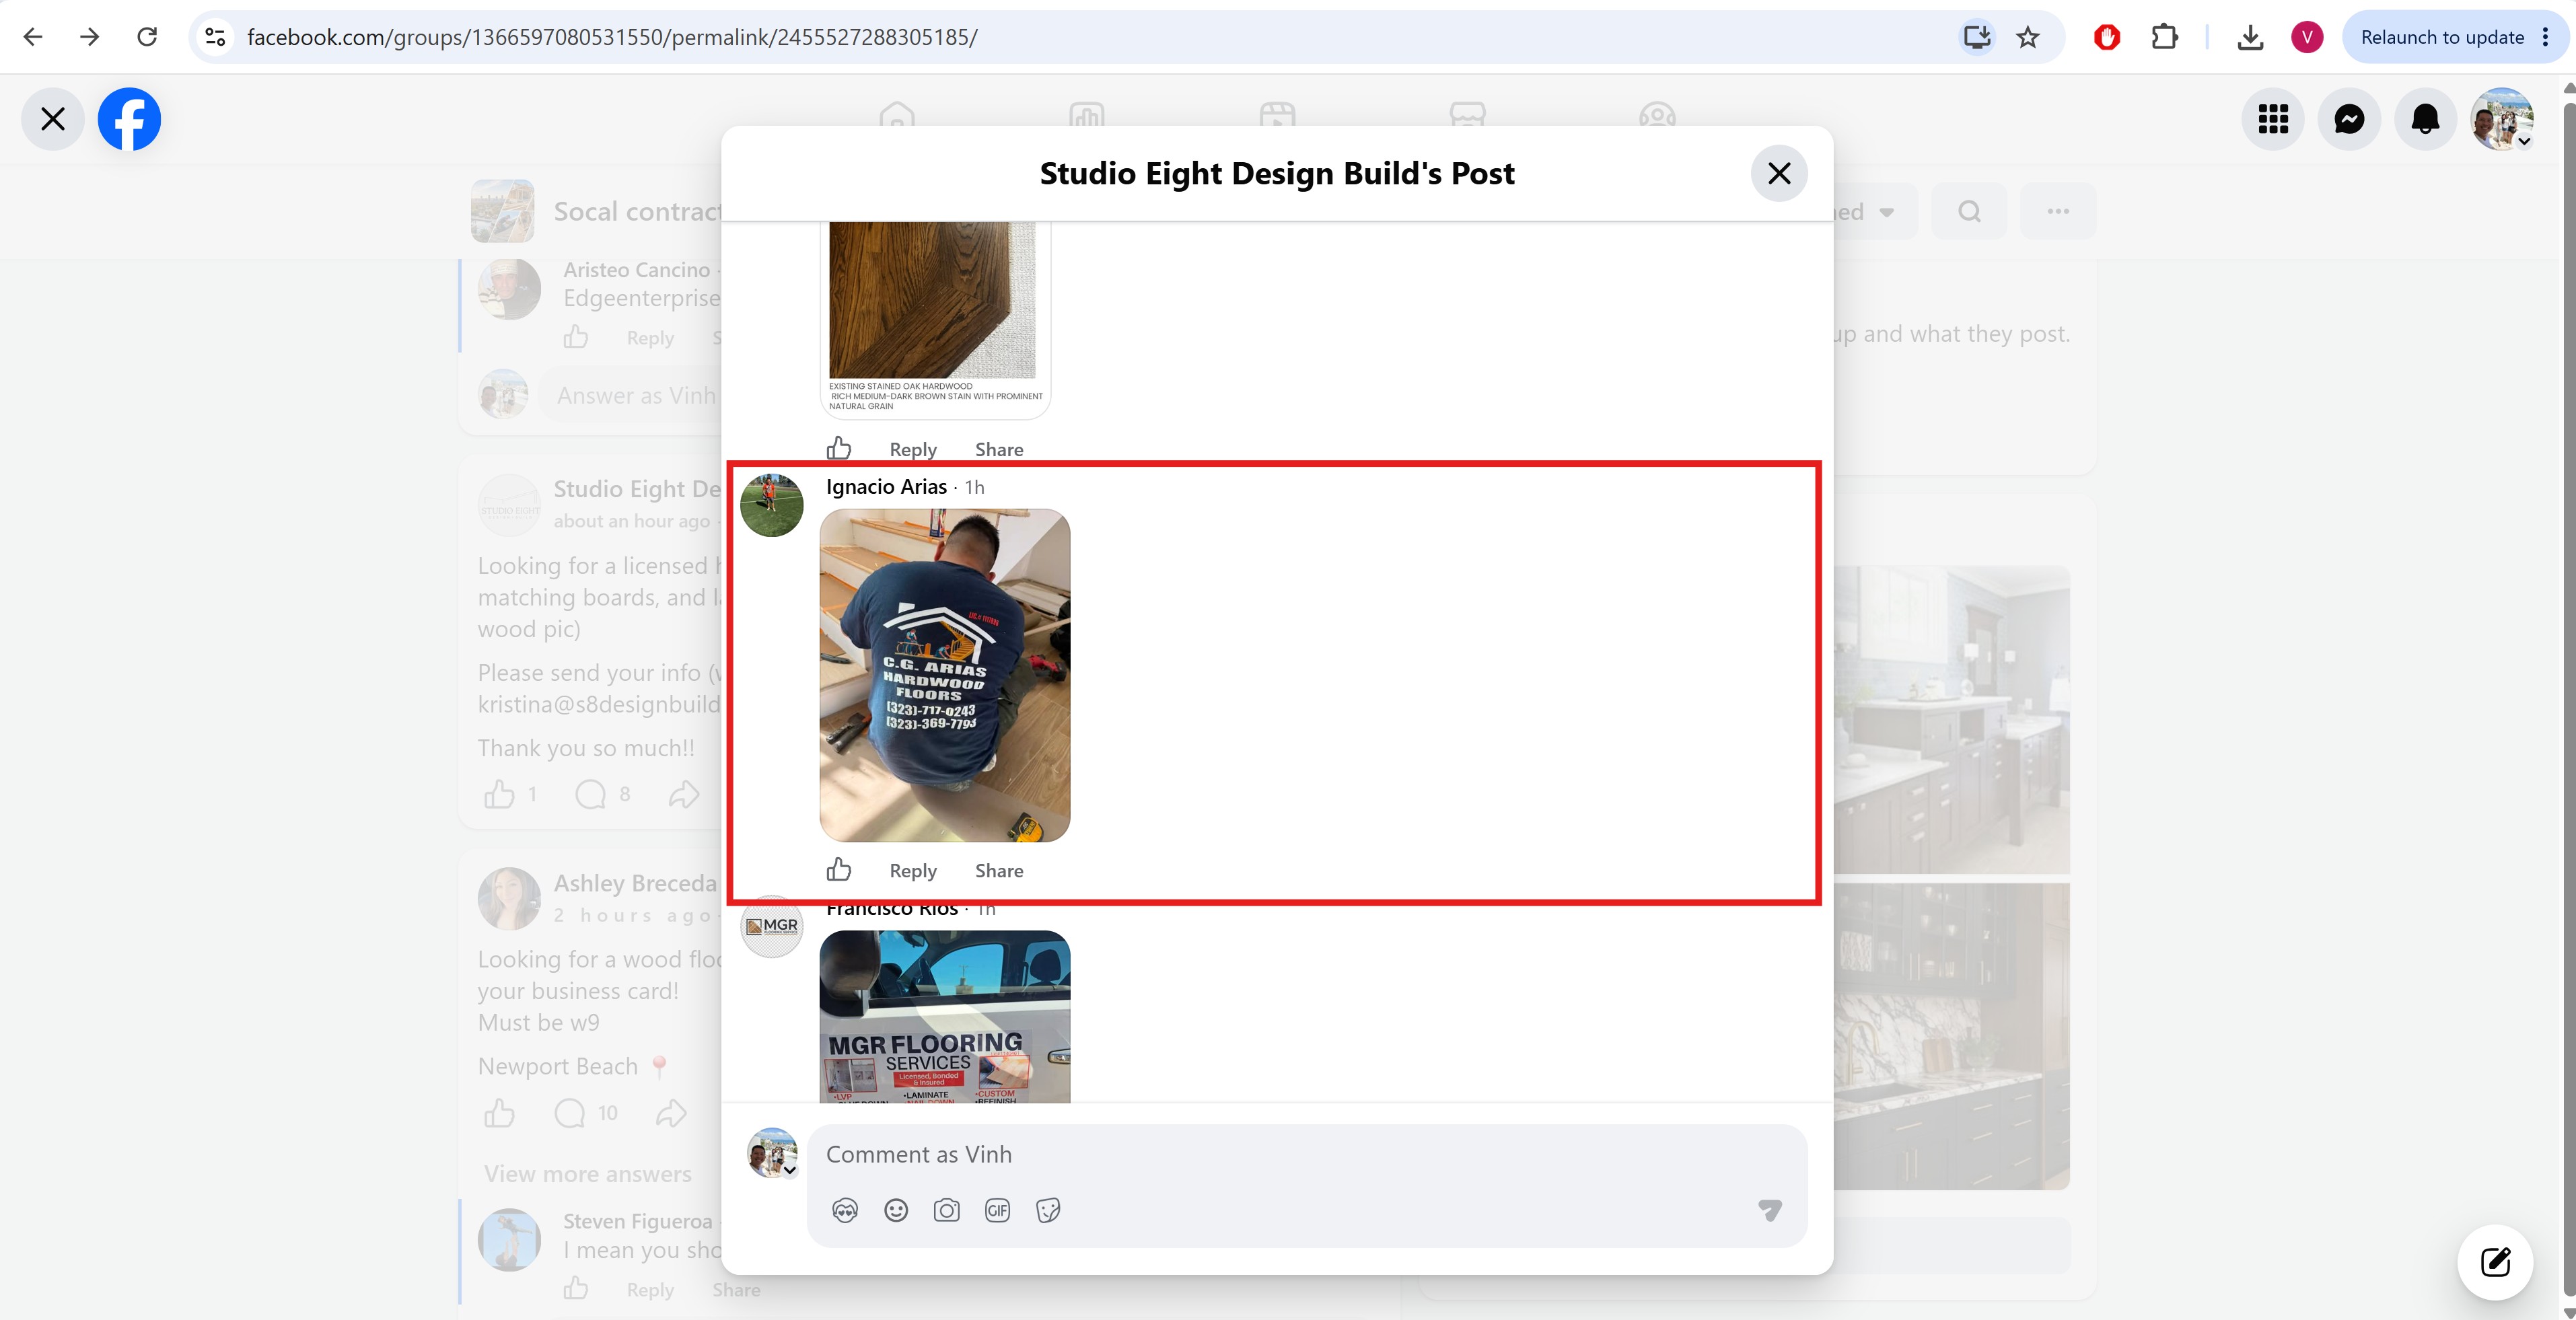Viewport: 2576px width, 1320px height.
Task: Go forward in browser history
Action: tap(90, 37)
